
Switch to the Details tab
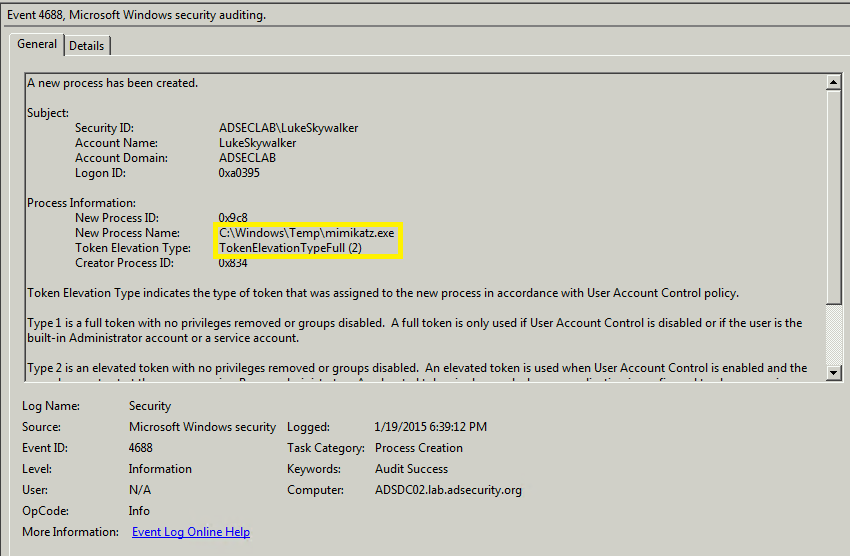[87, 46]
